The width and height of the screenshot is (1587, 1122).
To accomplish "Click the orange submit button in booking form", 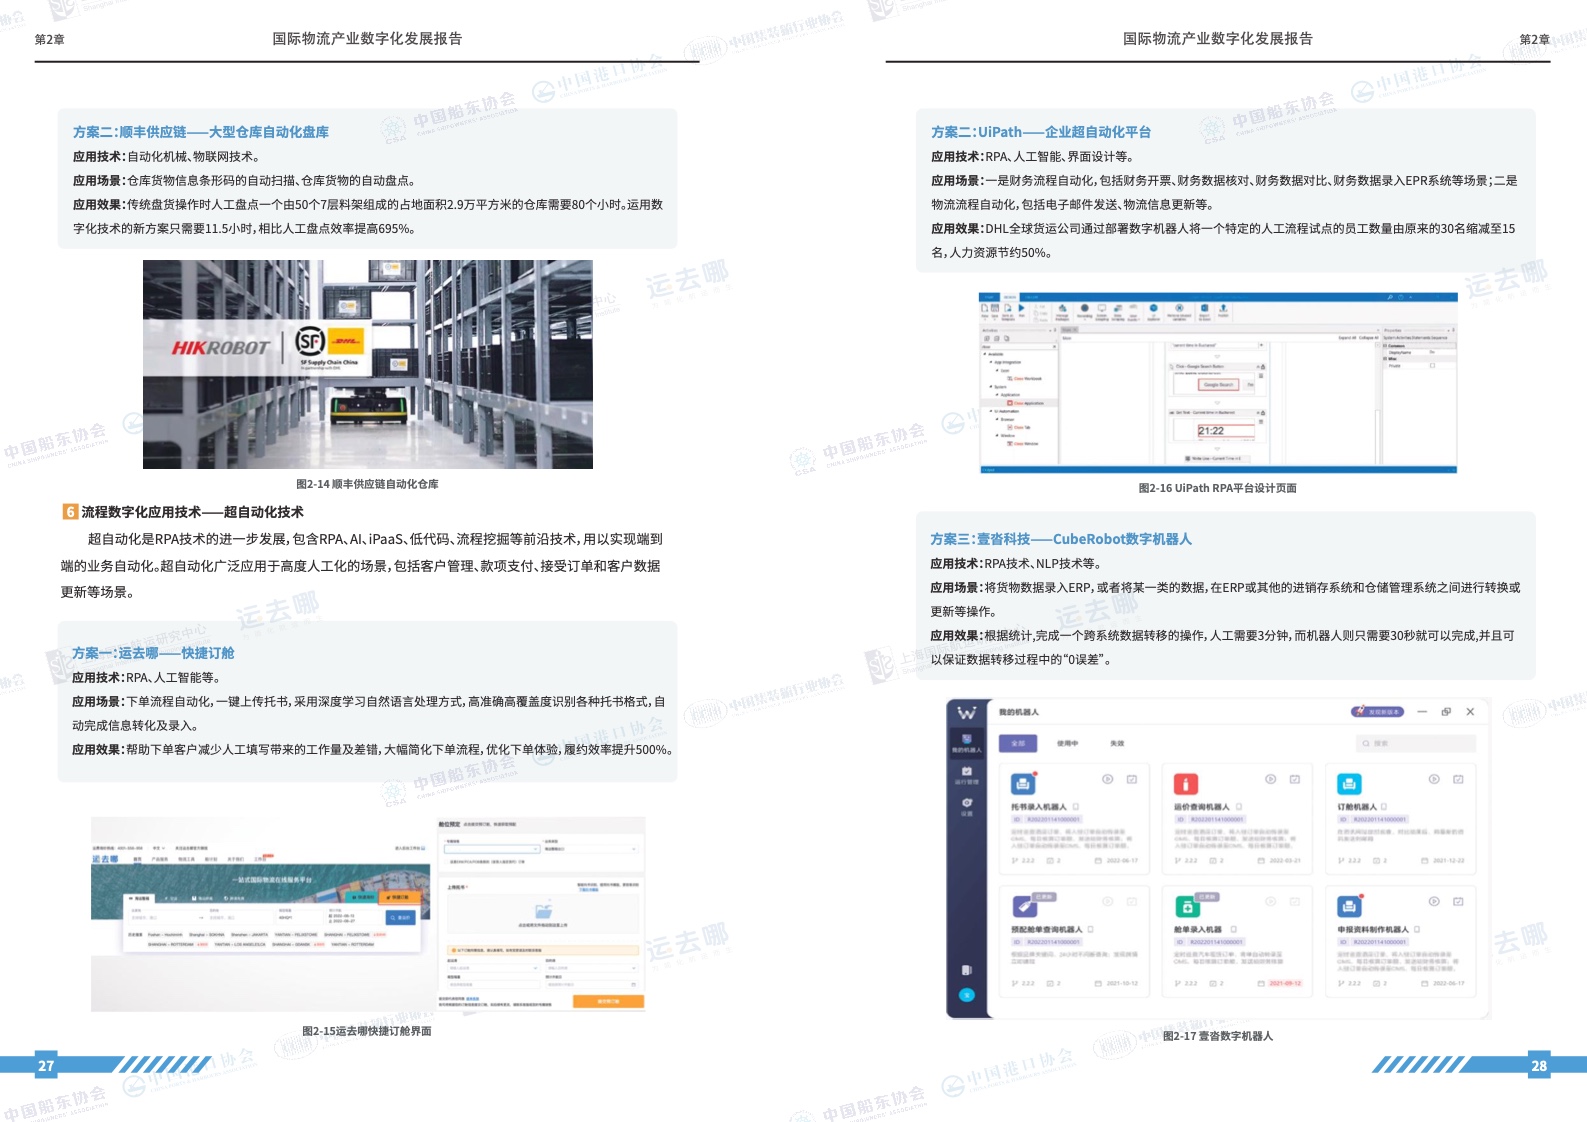I will click(x=608, y=1001).
